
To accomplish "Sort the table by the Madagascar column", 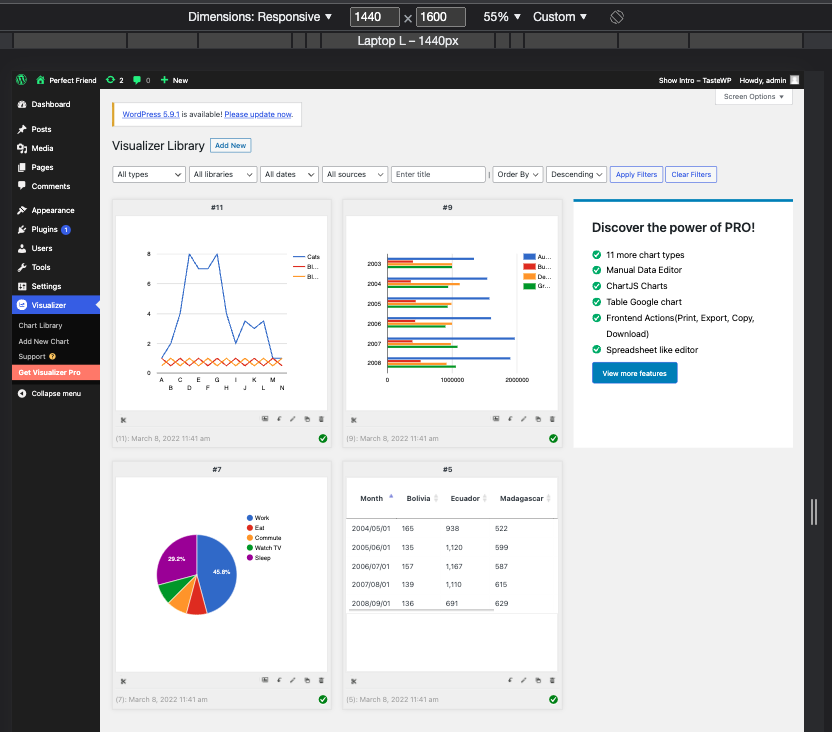I will click(522, 499).
